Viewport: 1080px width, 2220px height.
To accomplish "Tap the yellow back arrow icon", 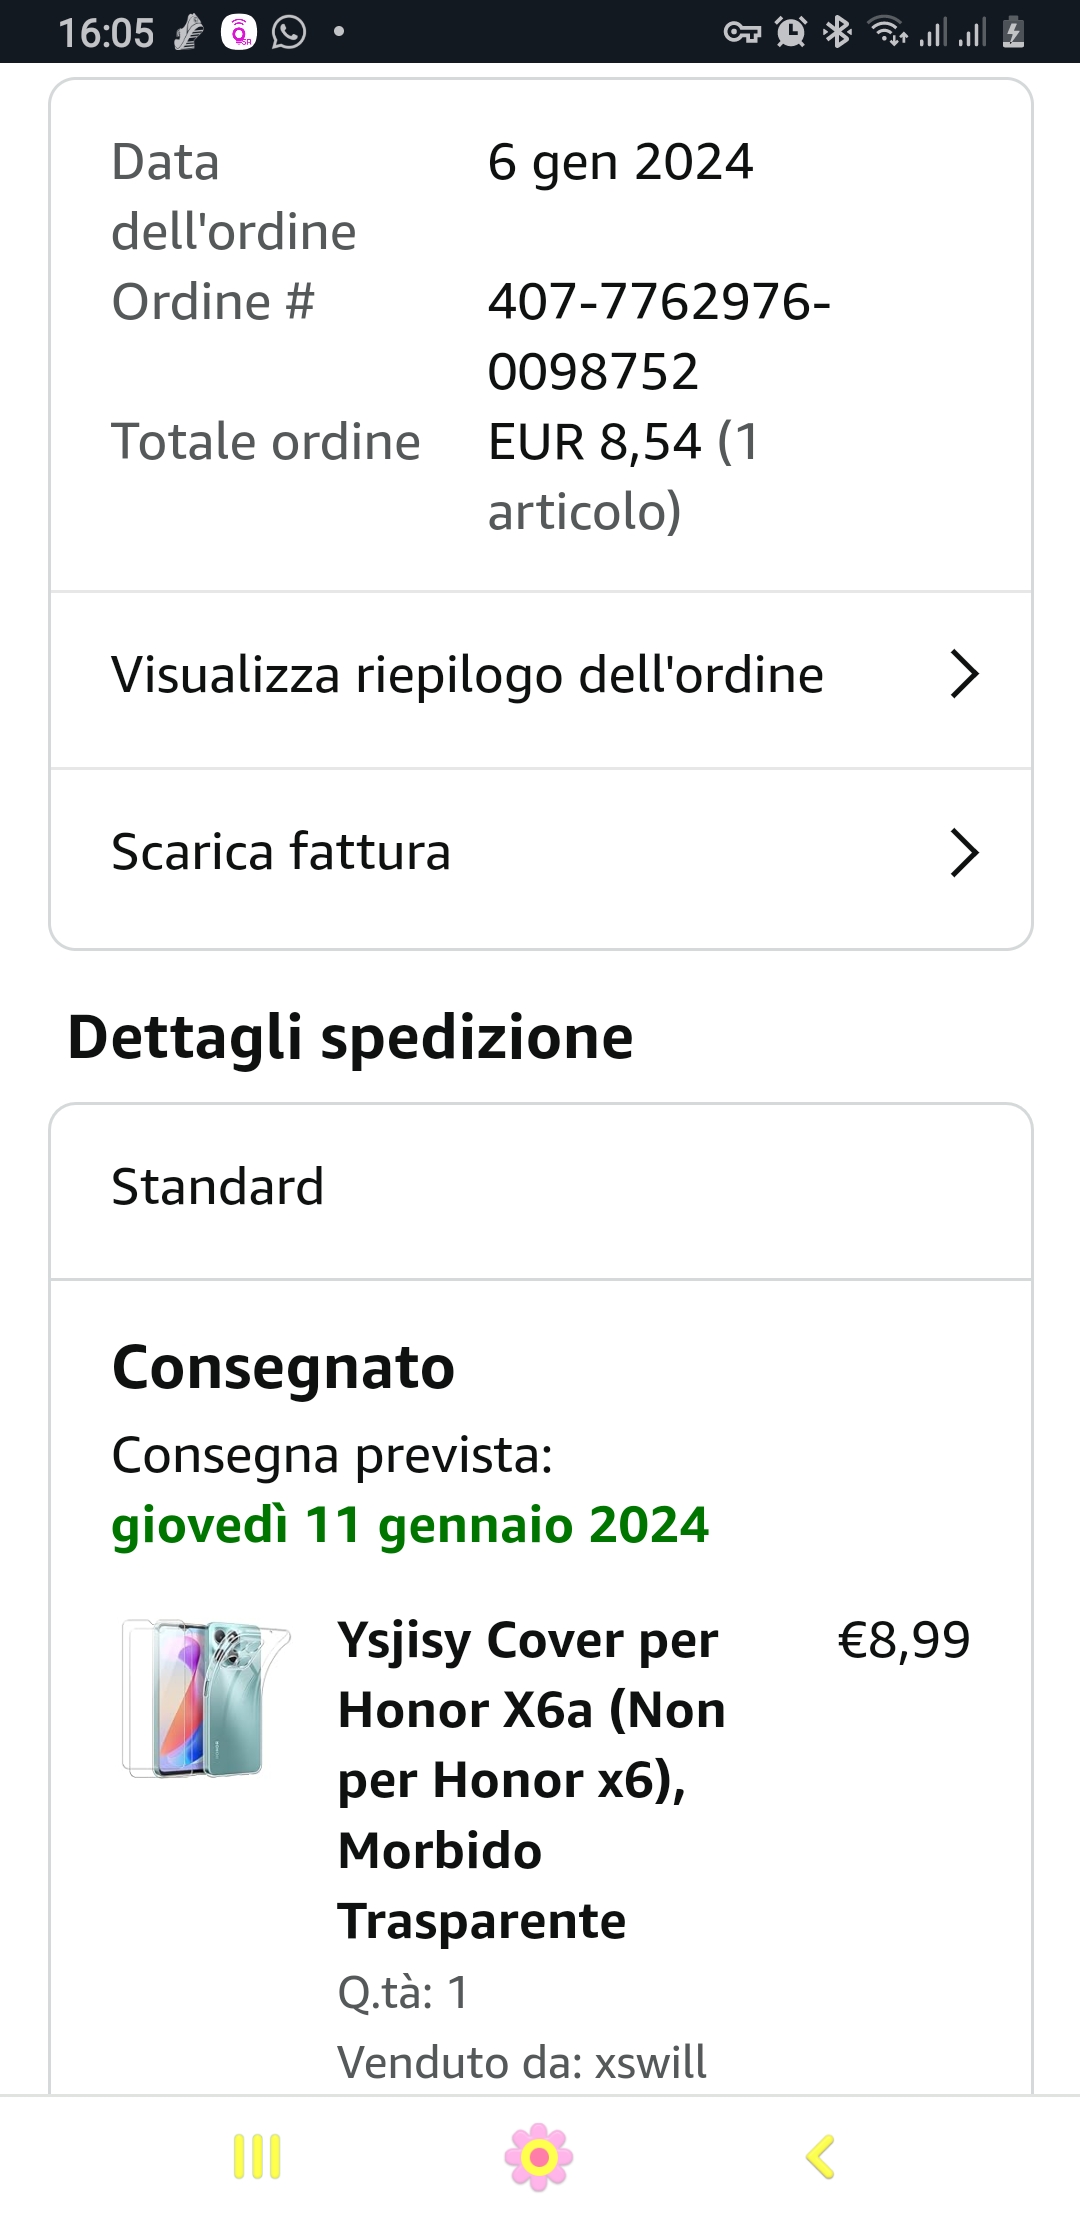I will coord(820,2156).
